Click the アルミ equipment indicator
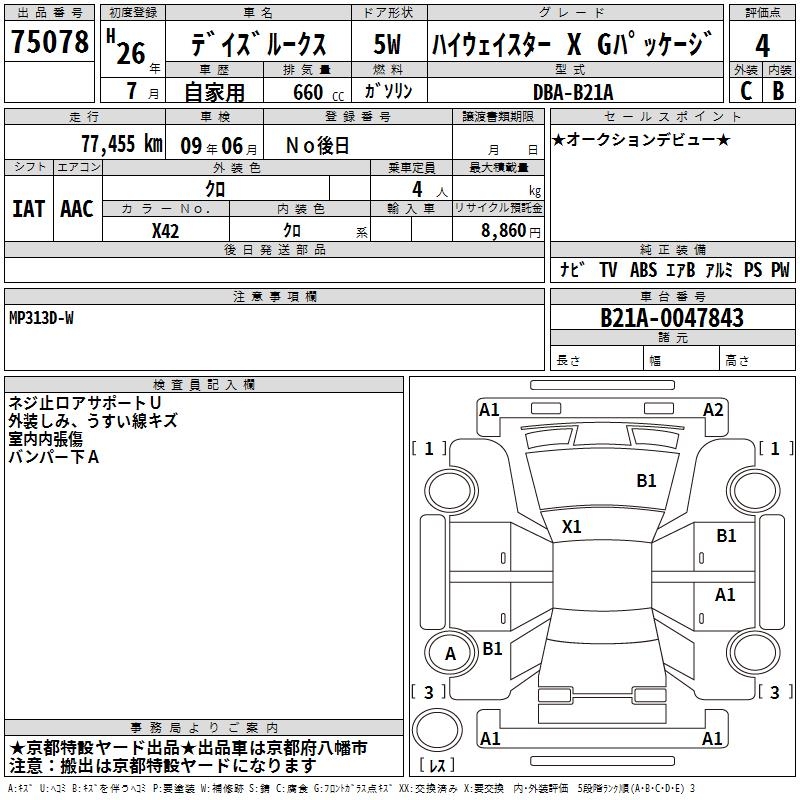The height and width of the screenshot is (800, 800). 717,270
